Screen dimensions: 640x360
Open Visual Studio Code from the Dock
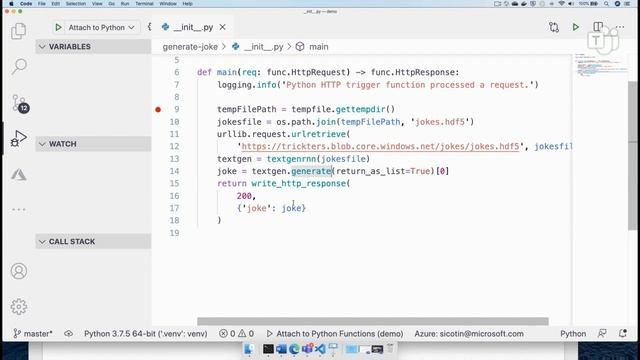click(320, 349)
